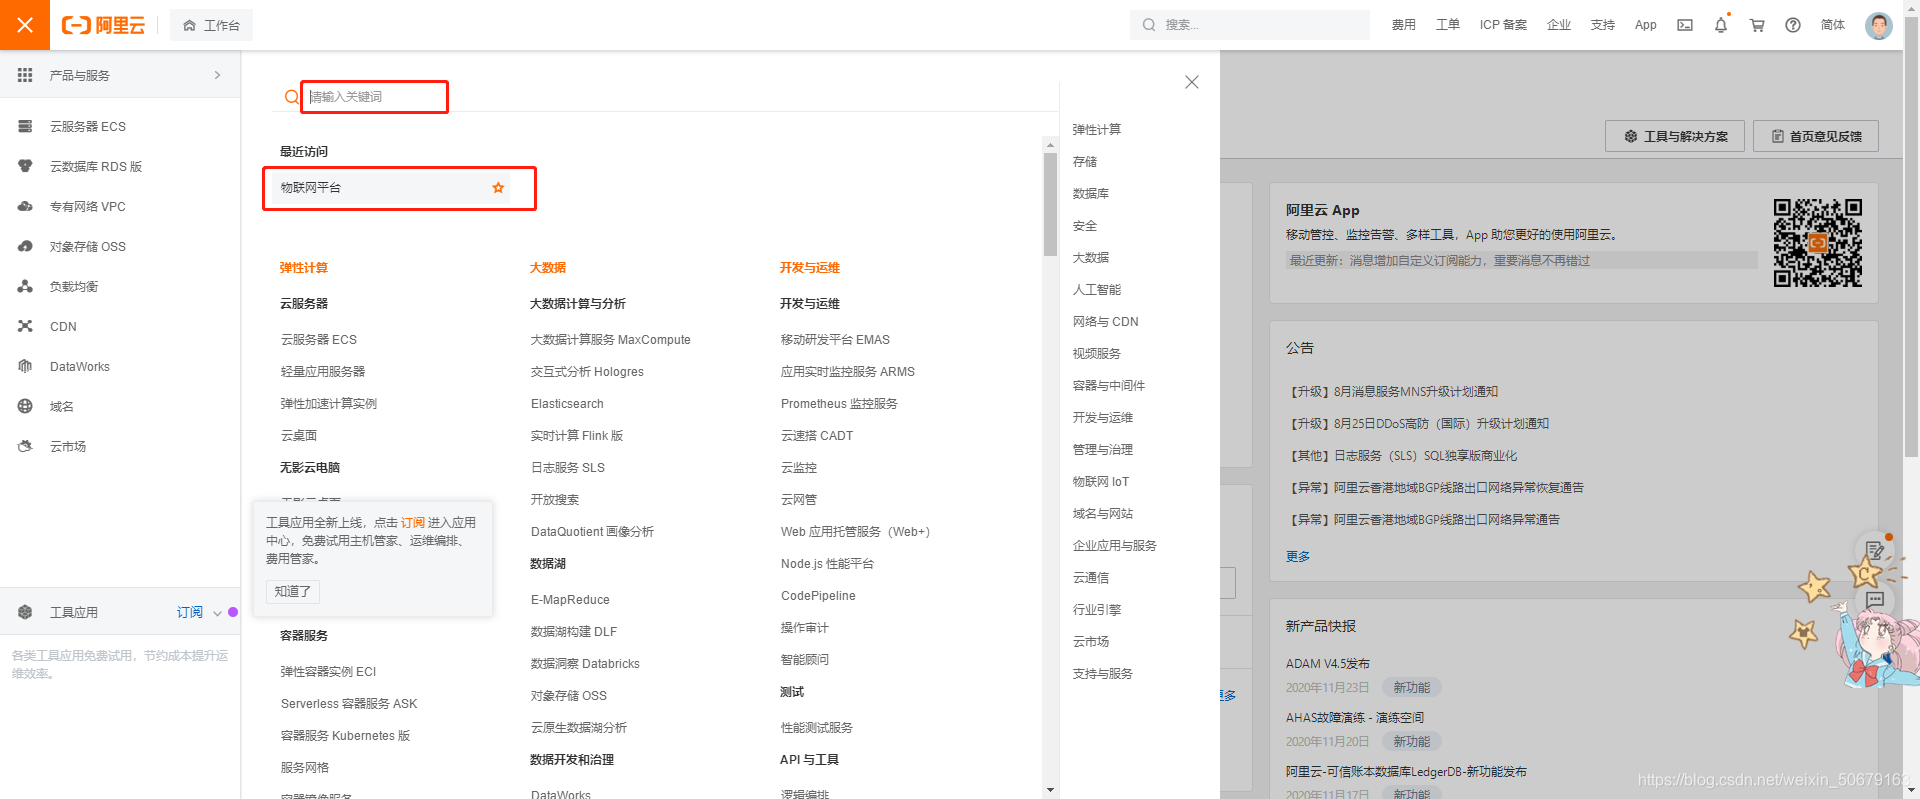
Task: Open the 企业 menu
Action: point(1559,25)
